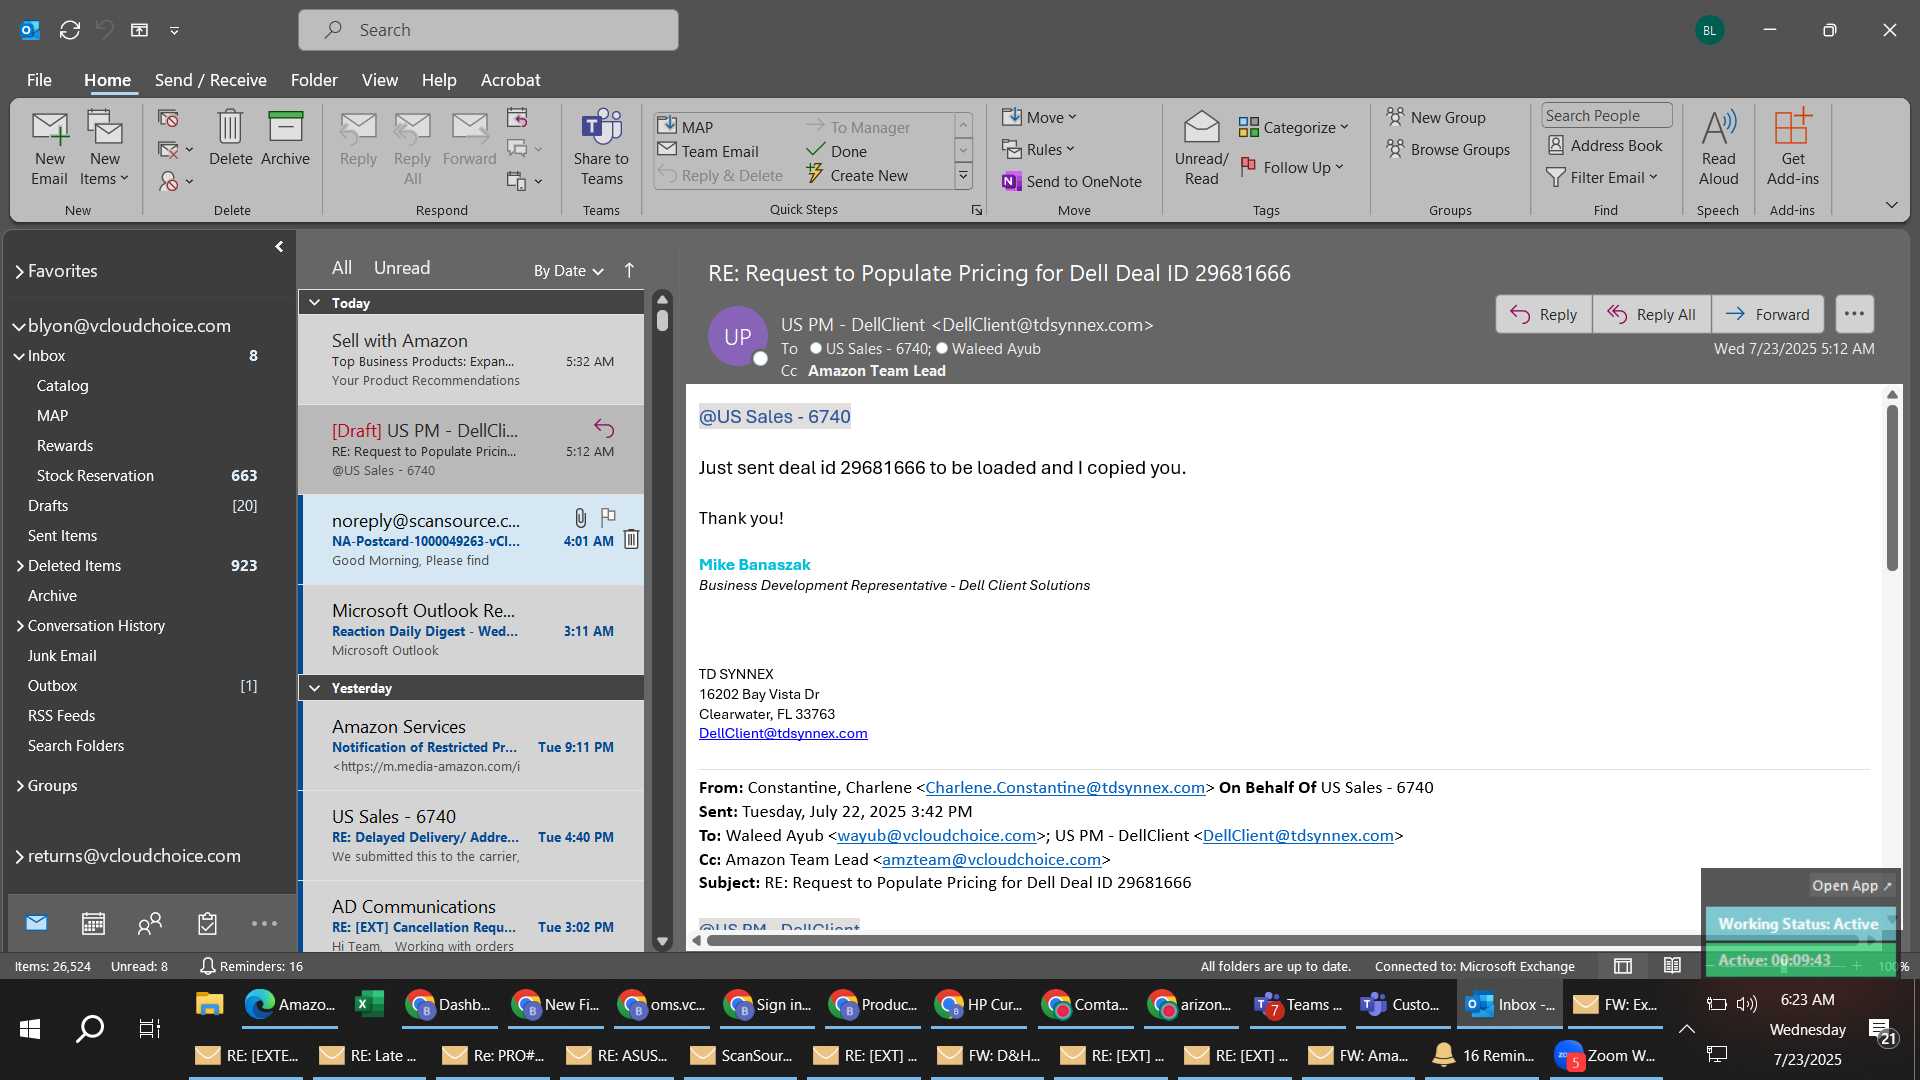Toggle flag on noreply@scansource message
Screen dimensions: 1920x1080
coord(607,516)
